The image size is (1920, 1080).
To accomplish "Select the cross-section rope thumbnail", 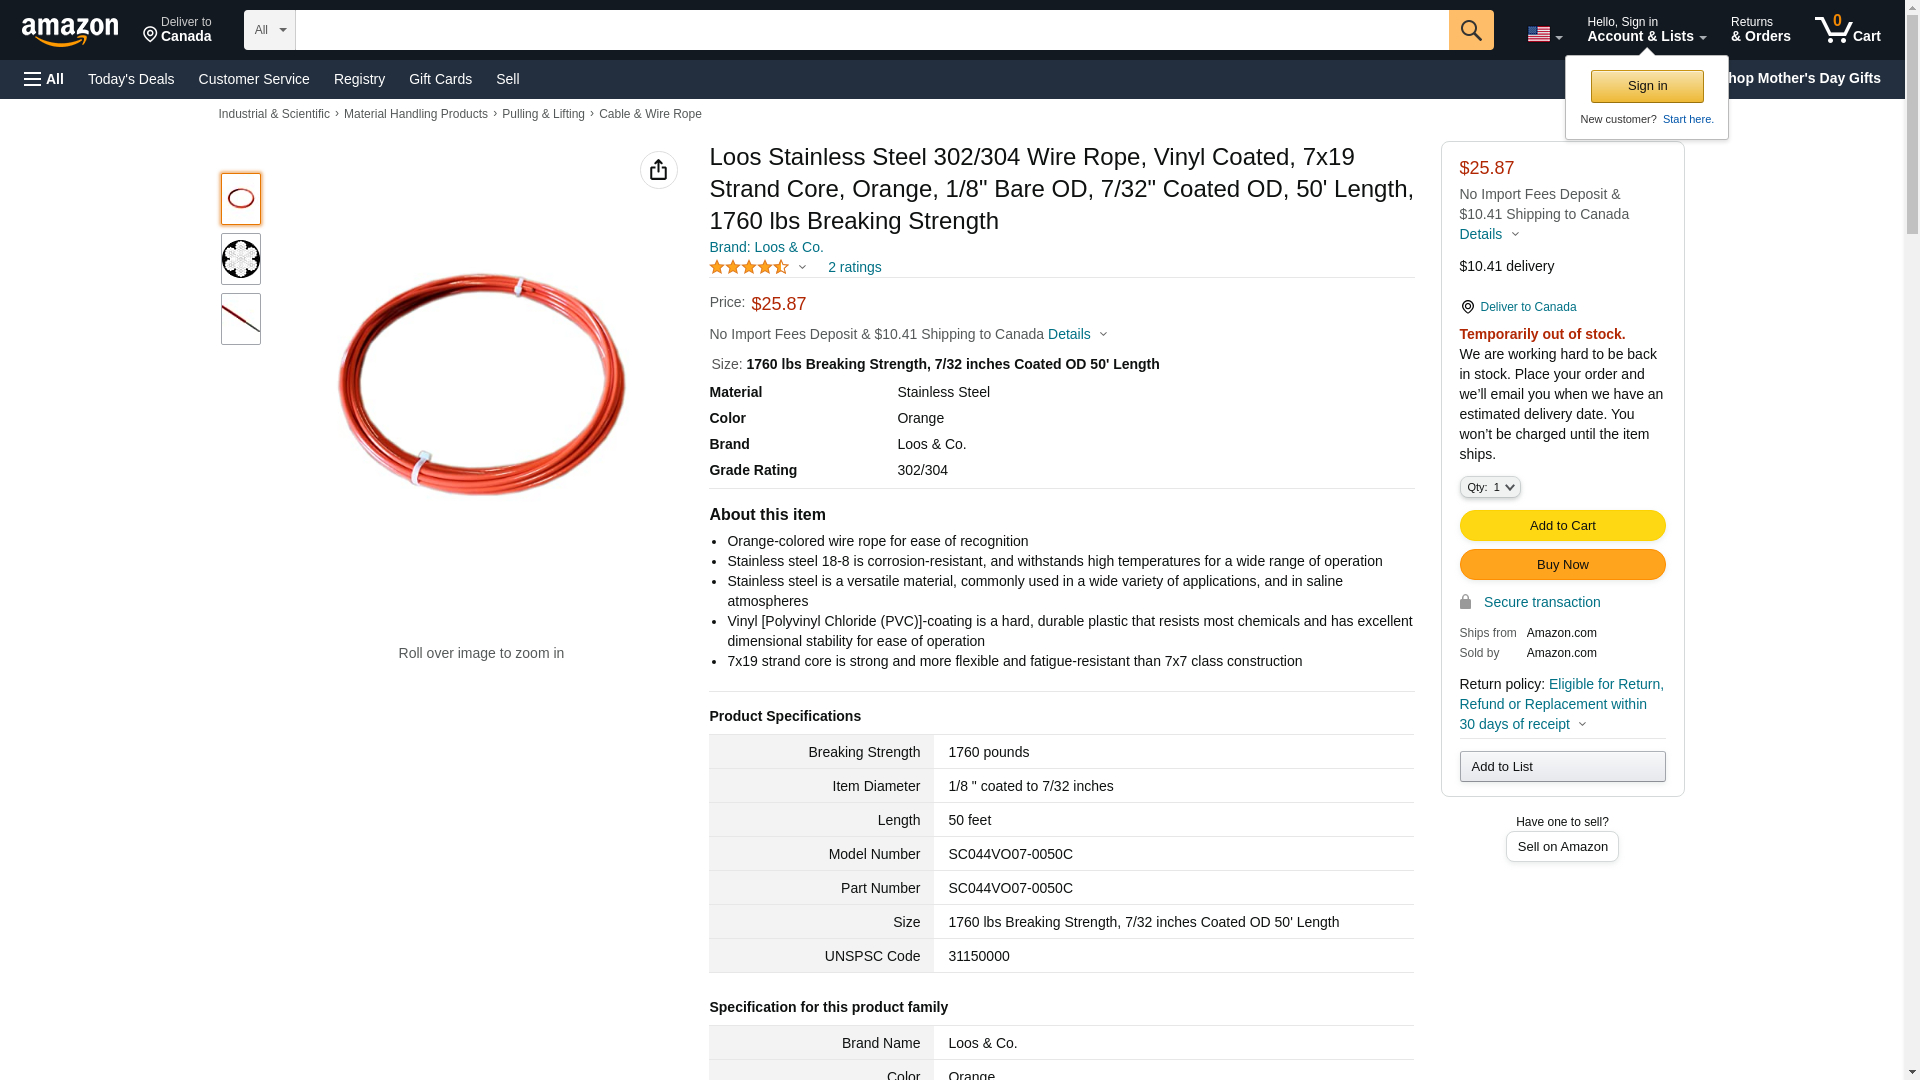I will point(240,259).
